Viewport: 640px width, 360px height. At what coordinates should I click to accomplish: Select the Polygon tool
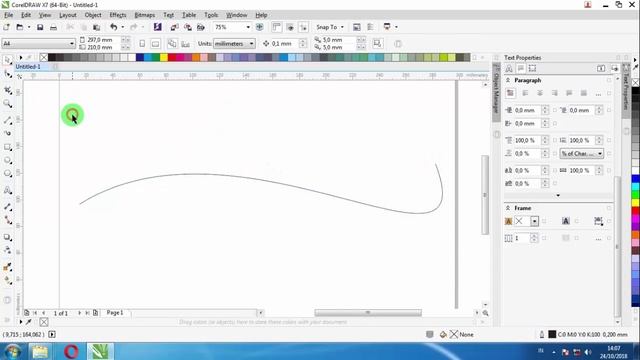pyautogui.click(x=7, y=174)
